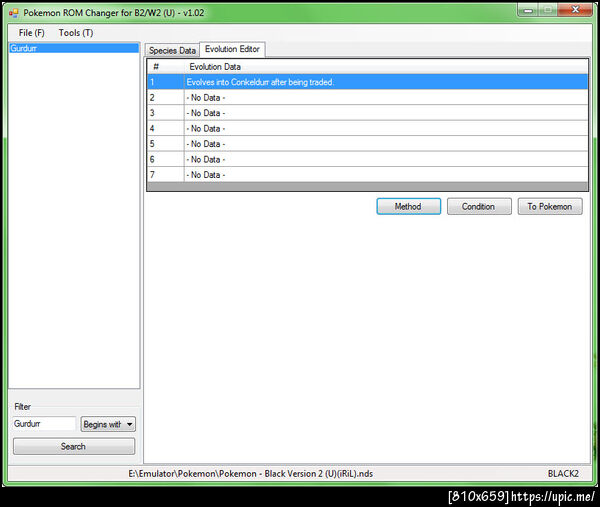Select evolution row 2 with No Data
This screenshot has height=507, width=600.
click(368, 98)
